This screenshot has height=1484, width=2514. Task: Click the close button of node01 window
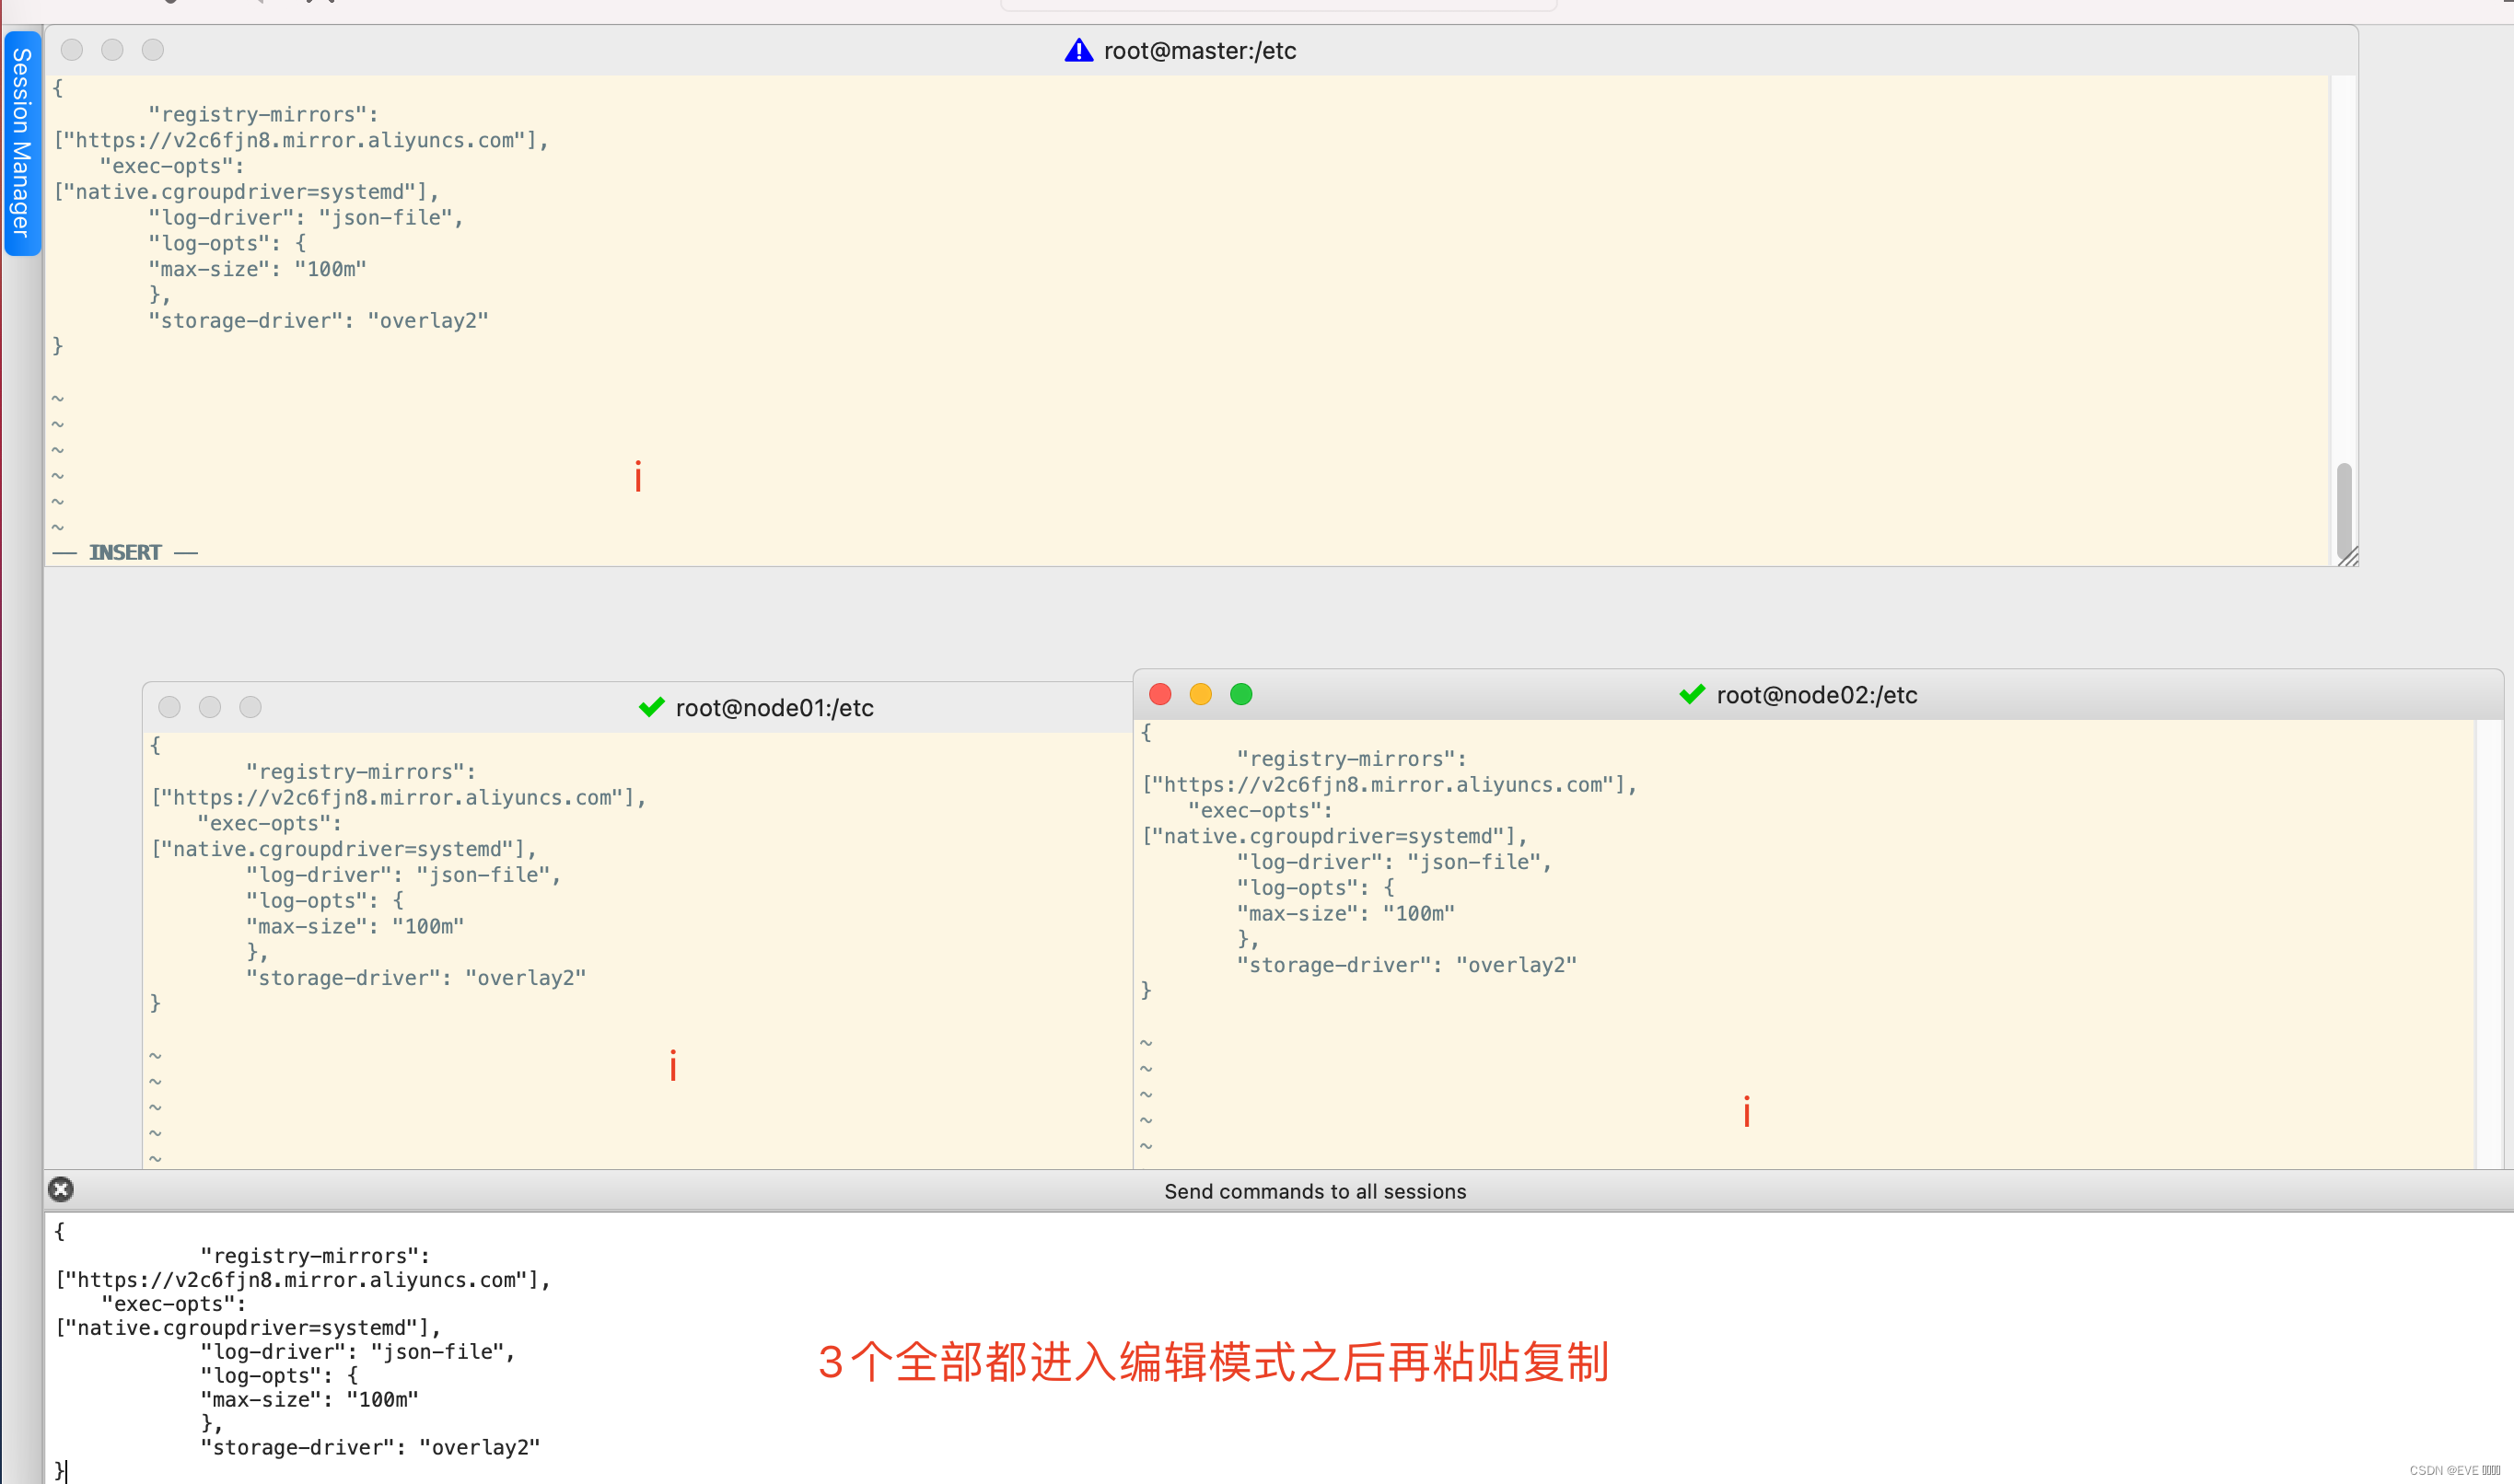point(169,707)
